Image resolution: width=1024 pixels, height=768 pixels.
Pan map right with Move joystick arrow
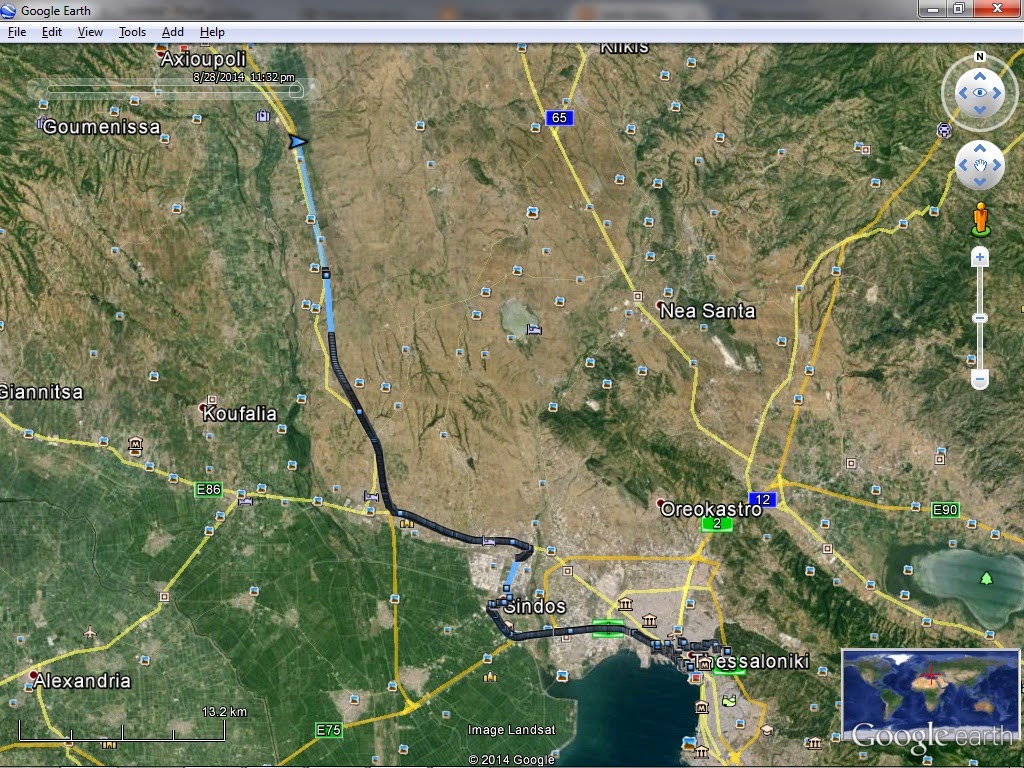tap(997, 165)
